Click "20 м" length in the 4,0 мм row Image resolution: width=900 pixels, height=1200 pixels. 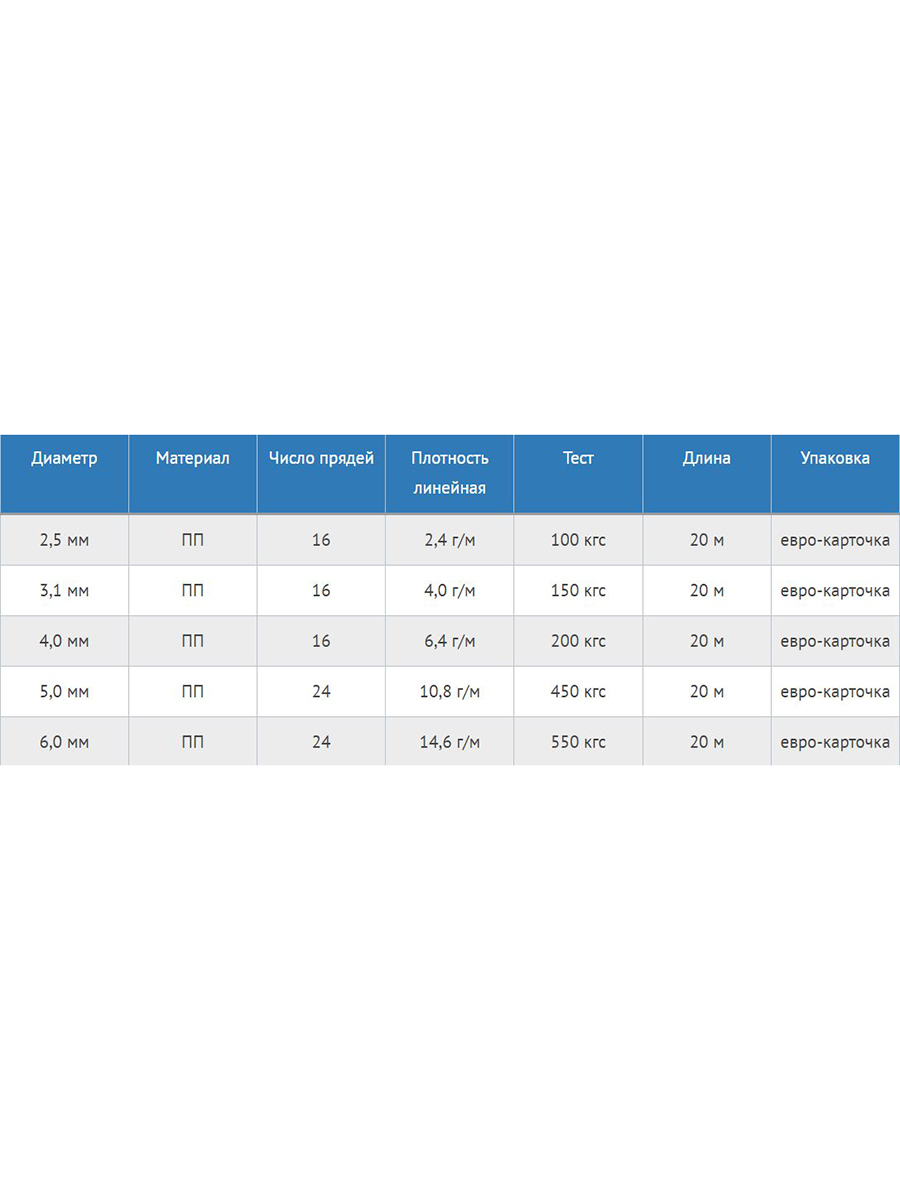pos(706,641)
